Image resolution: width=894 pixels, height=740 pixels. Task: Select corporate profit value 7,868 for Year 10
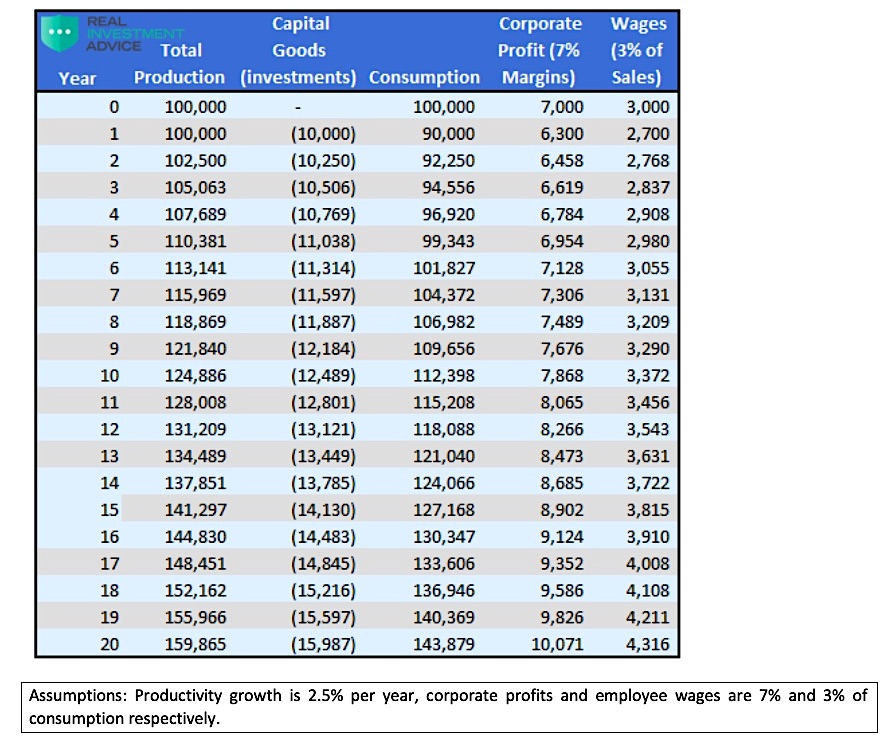[x=562, y=375]
